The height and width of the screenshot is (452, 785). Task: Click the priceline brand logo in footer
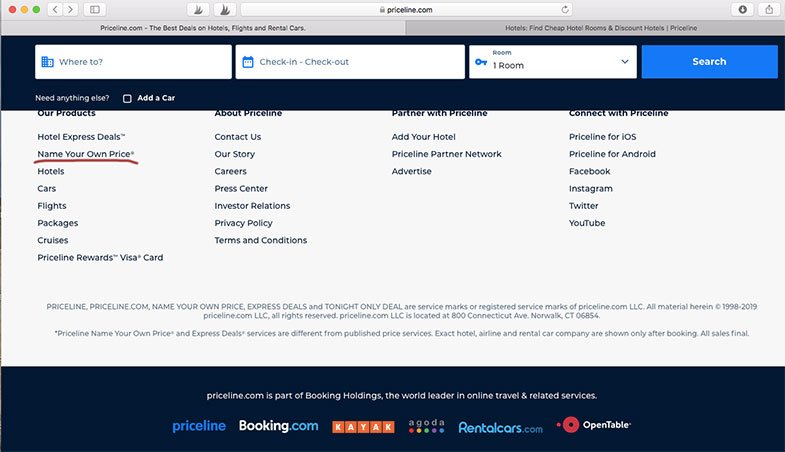pos(199,426)
